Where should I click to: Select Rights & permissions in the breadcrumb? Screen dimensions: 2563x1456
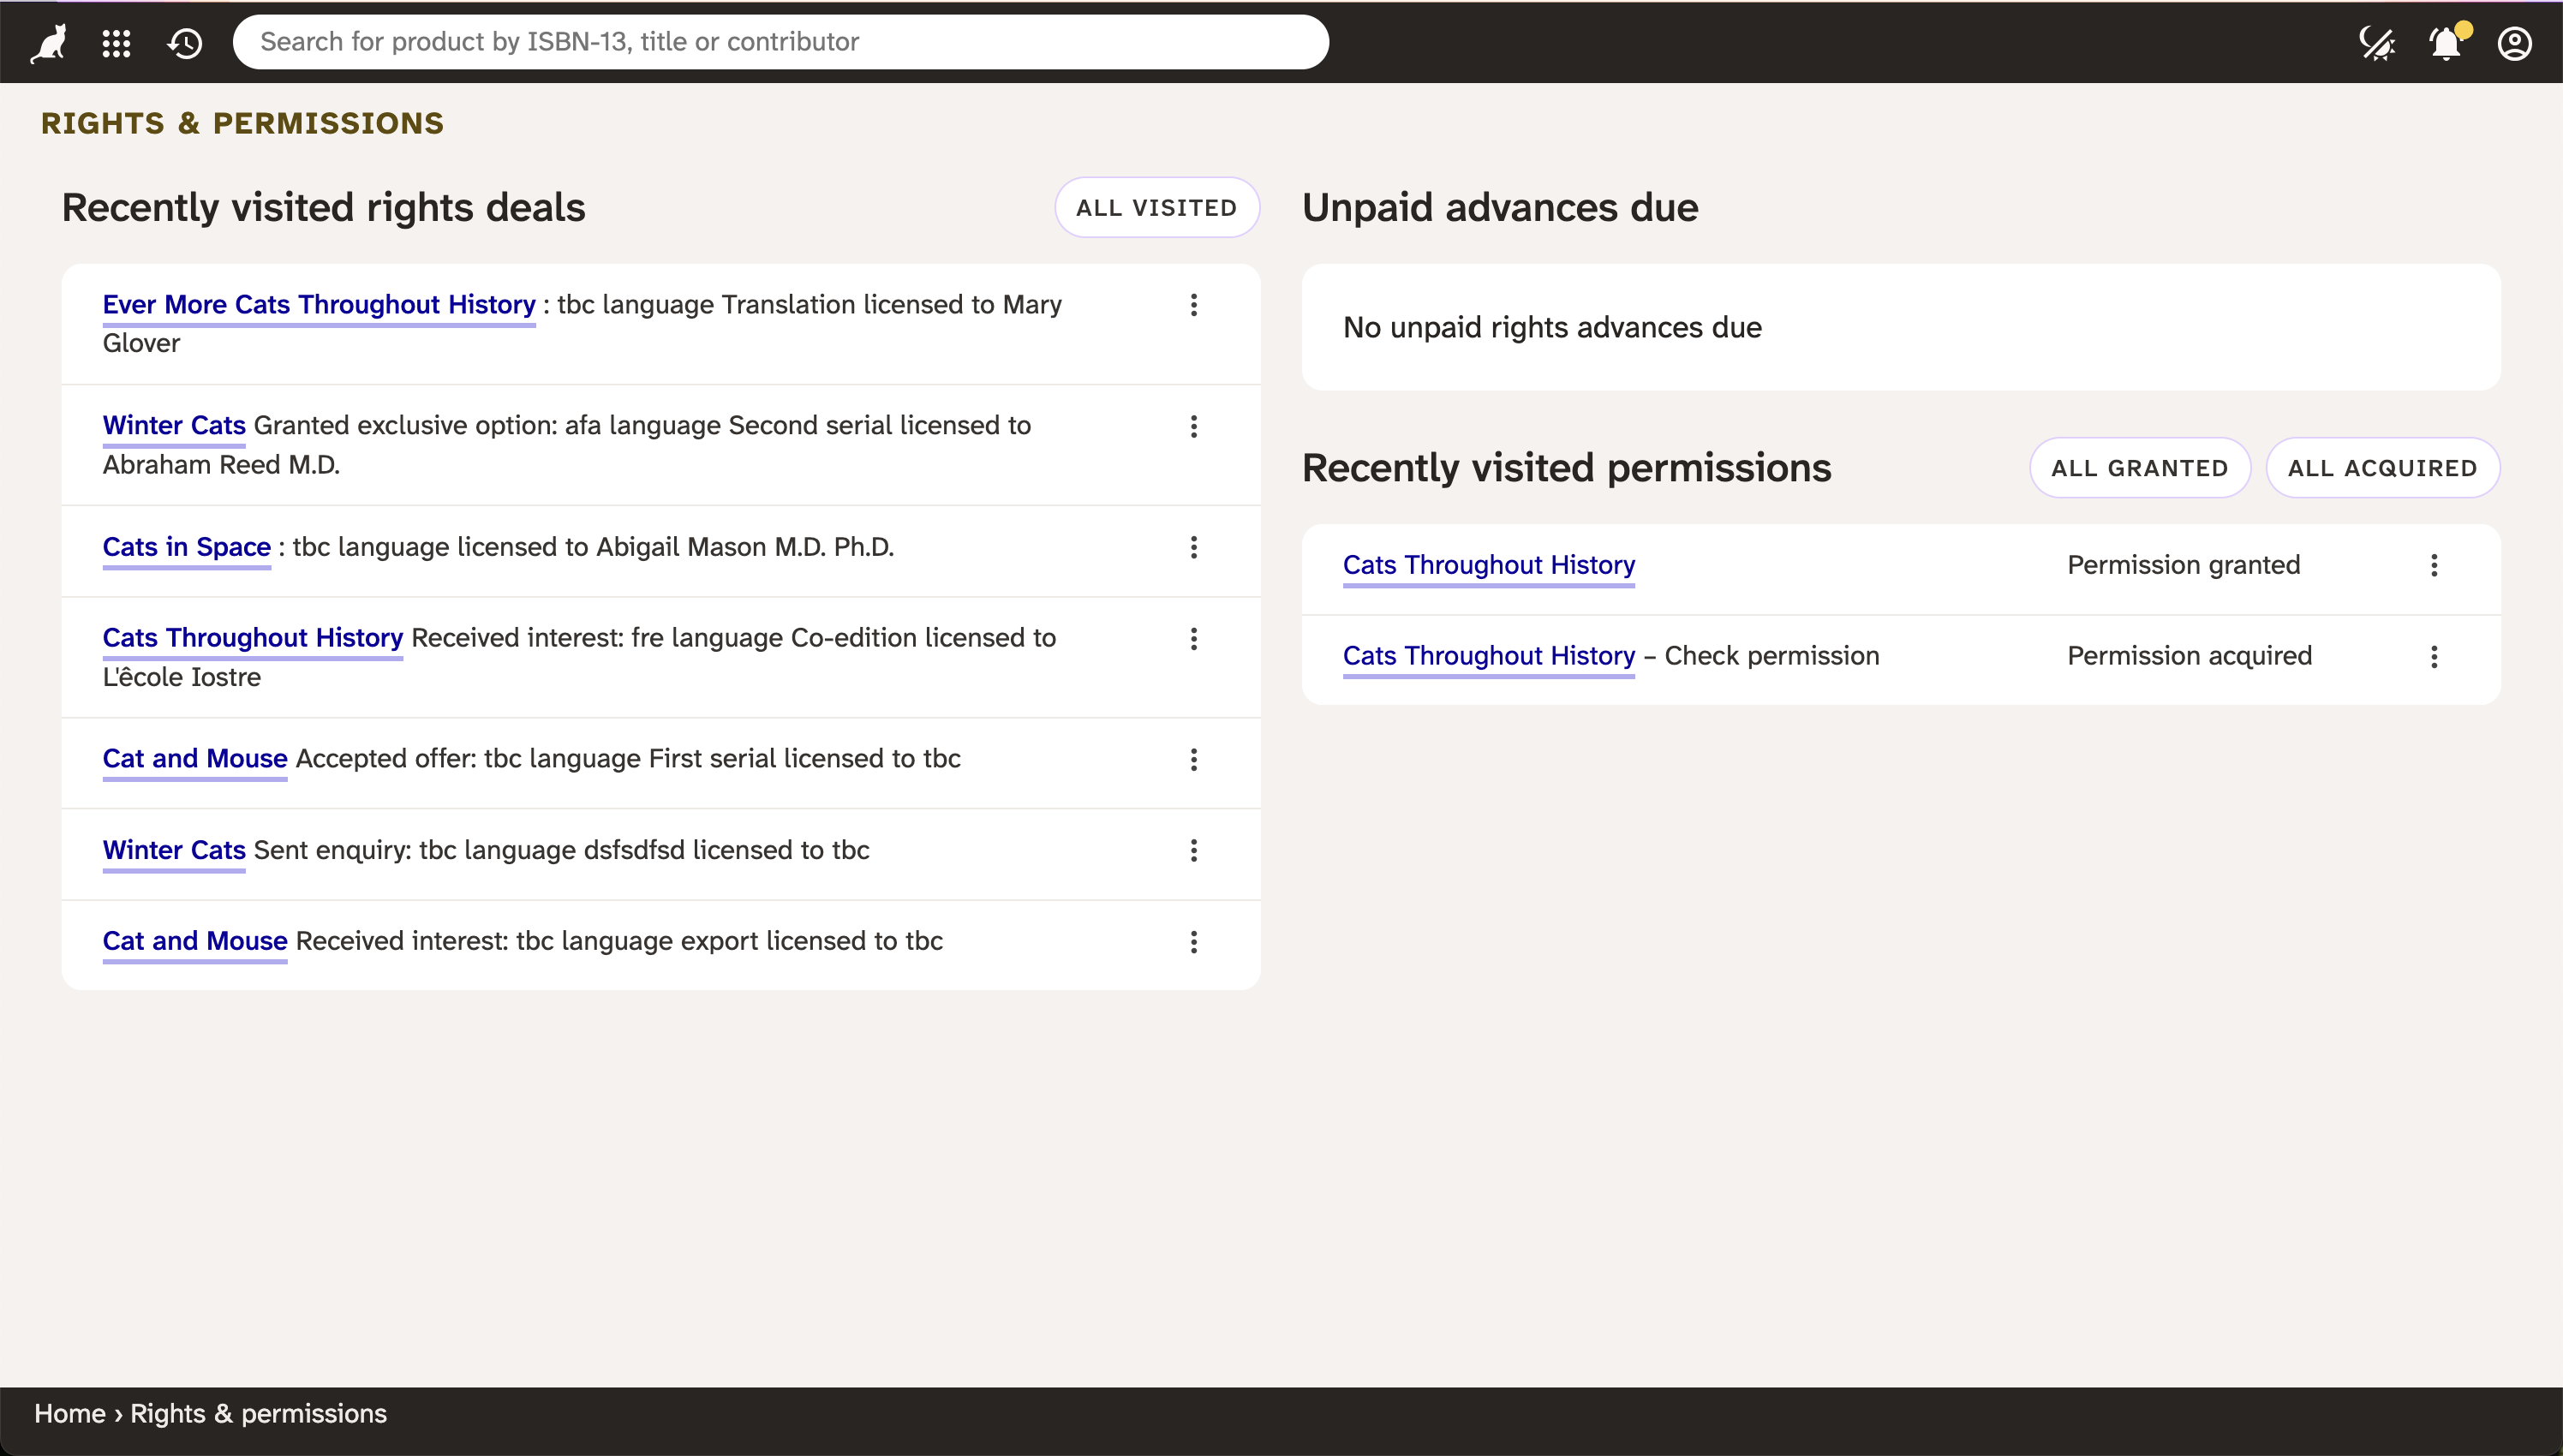(259, 1413)
